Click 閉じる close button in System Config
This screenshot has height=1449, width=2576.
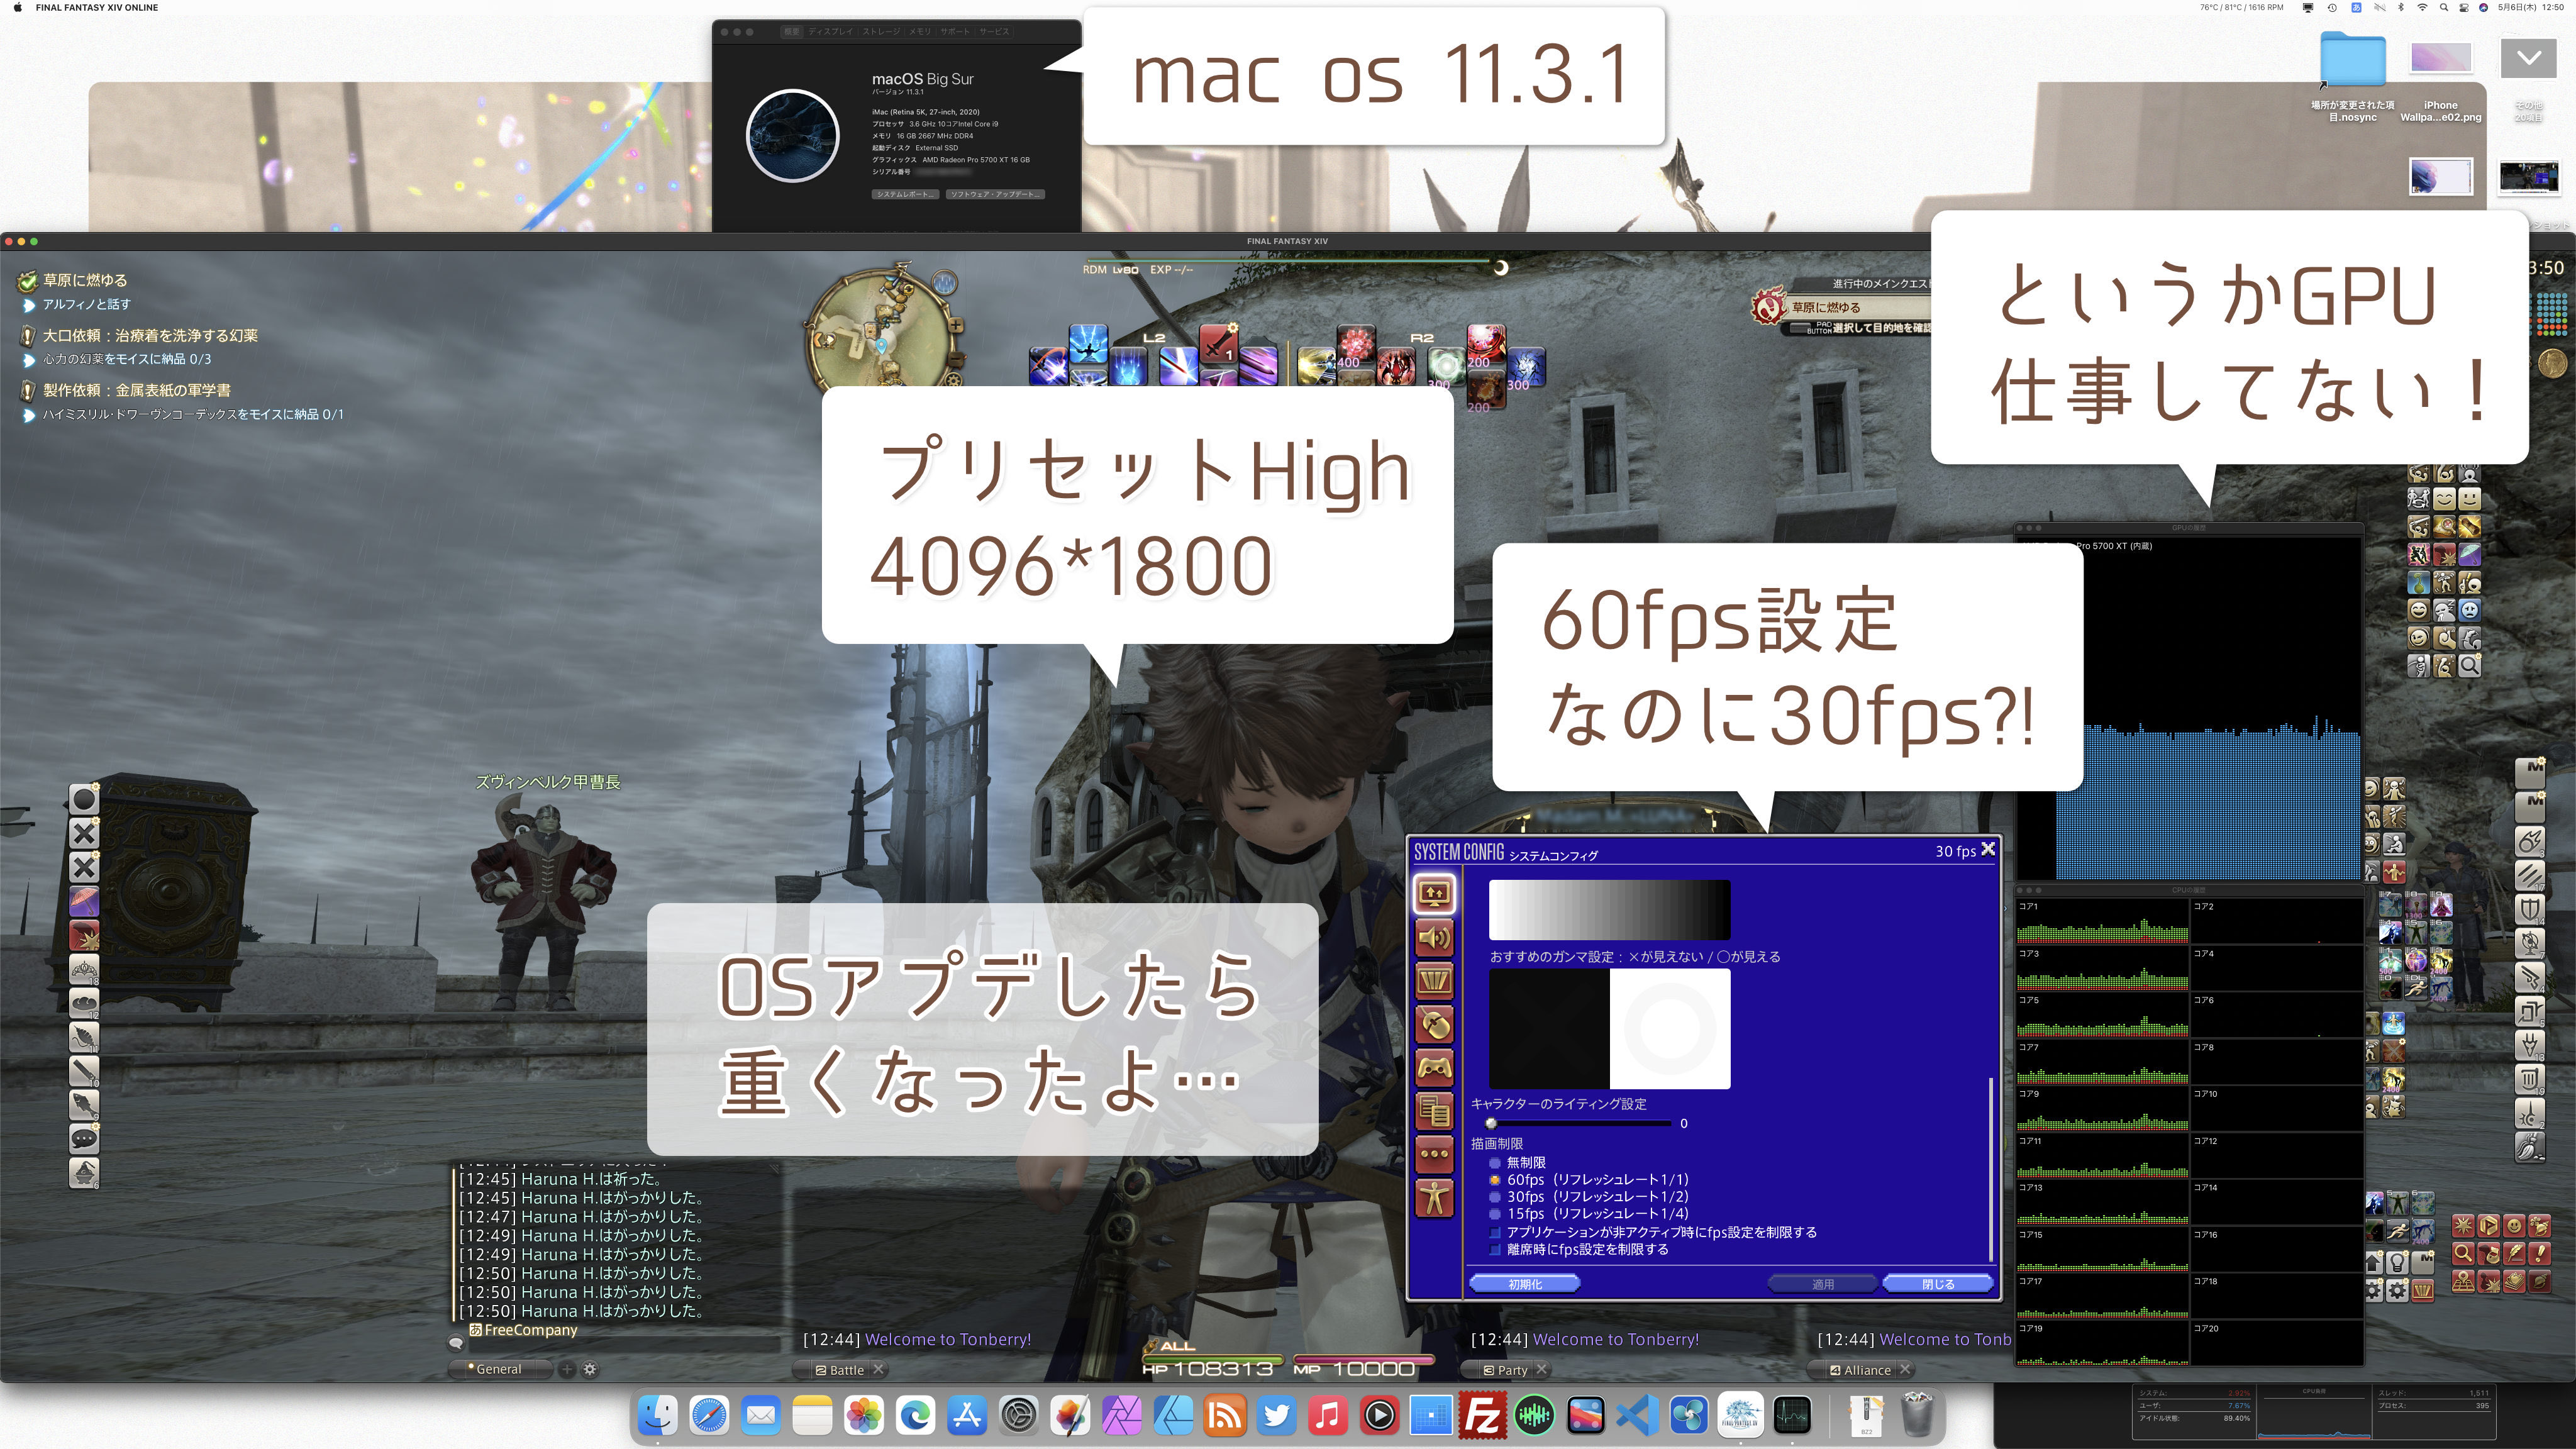[1938, 1284]
